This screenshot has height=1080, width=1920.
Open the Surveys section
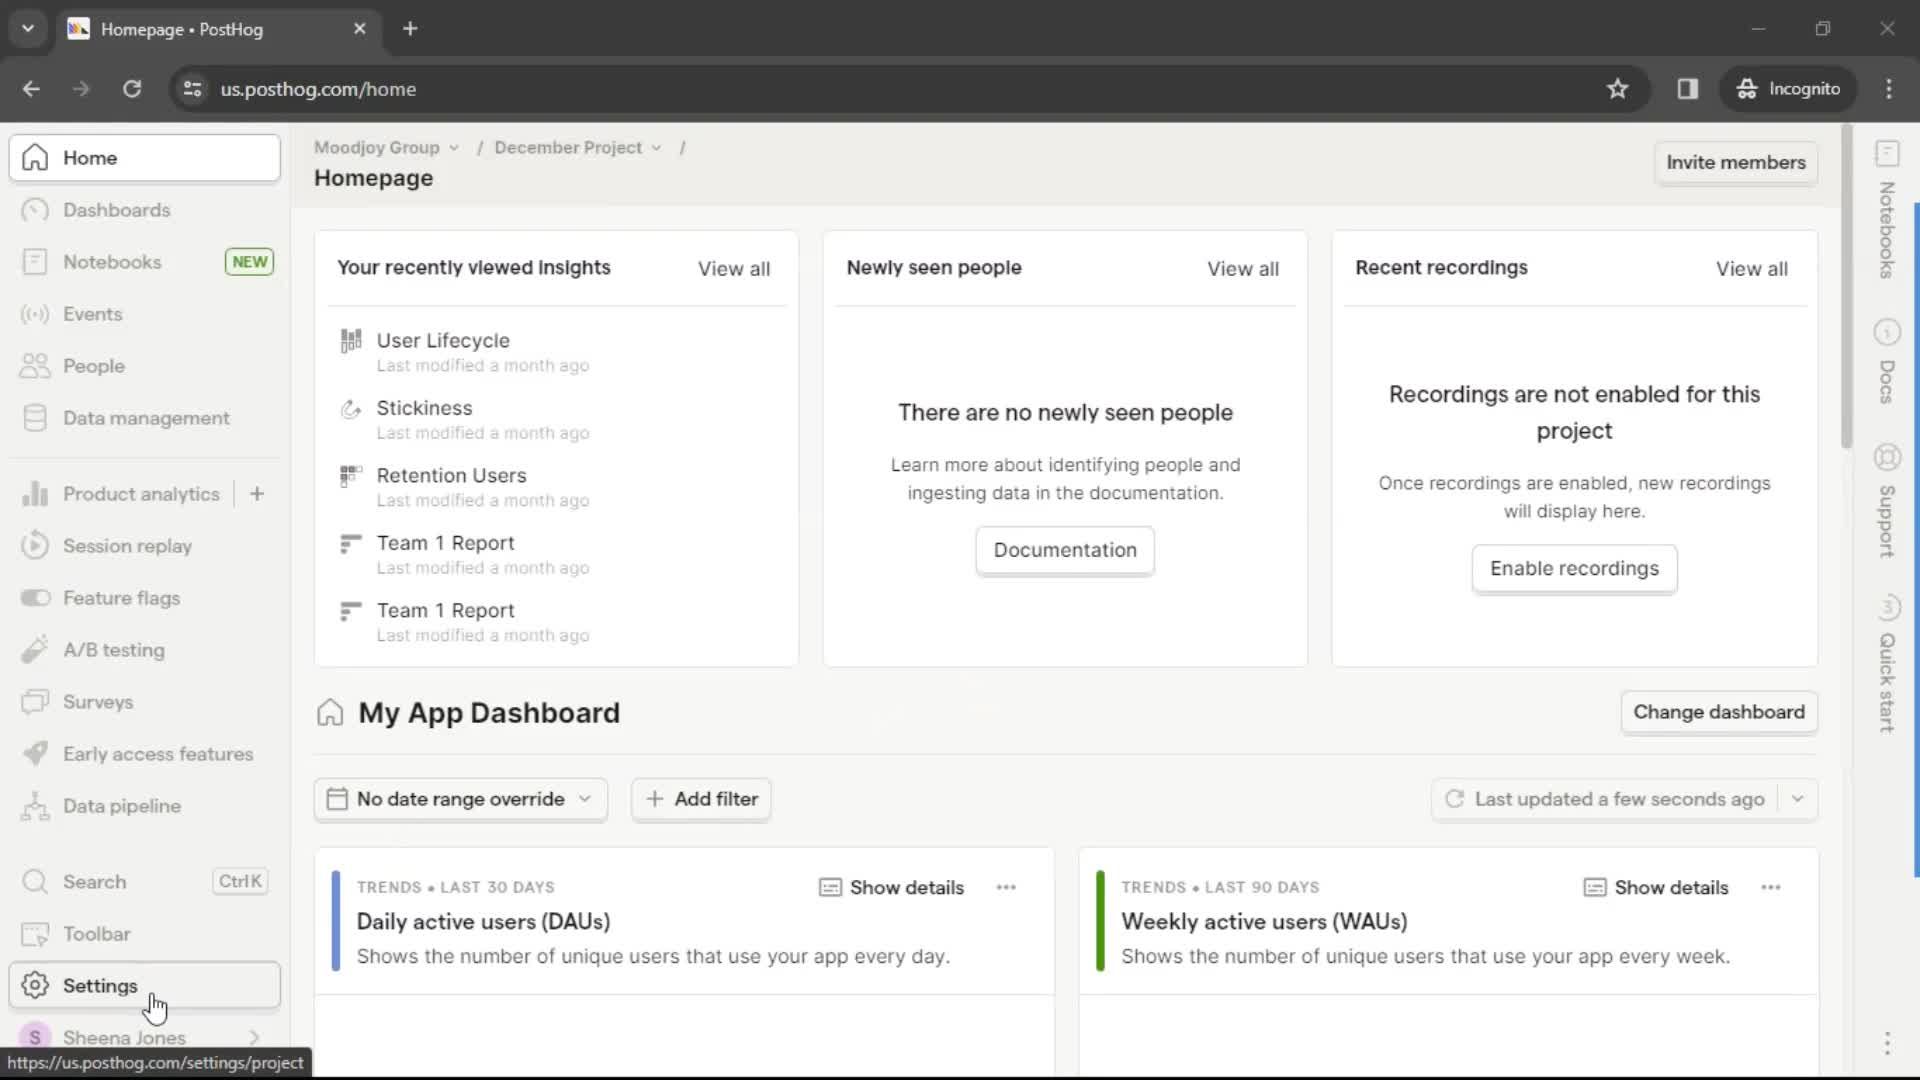click(x=98, y=702)
